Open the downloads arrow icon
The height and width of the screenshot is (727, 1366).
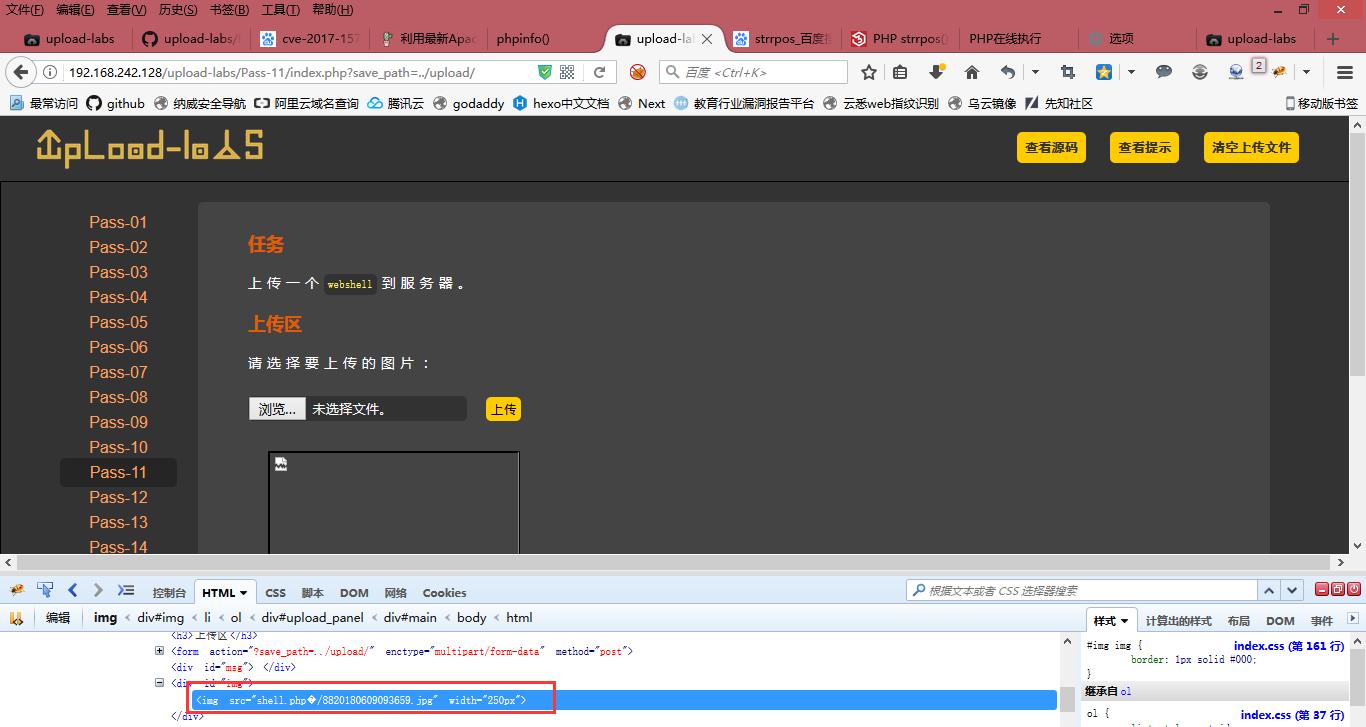point(936,72)
